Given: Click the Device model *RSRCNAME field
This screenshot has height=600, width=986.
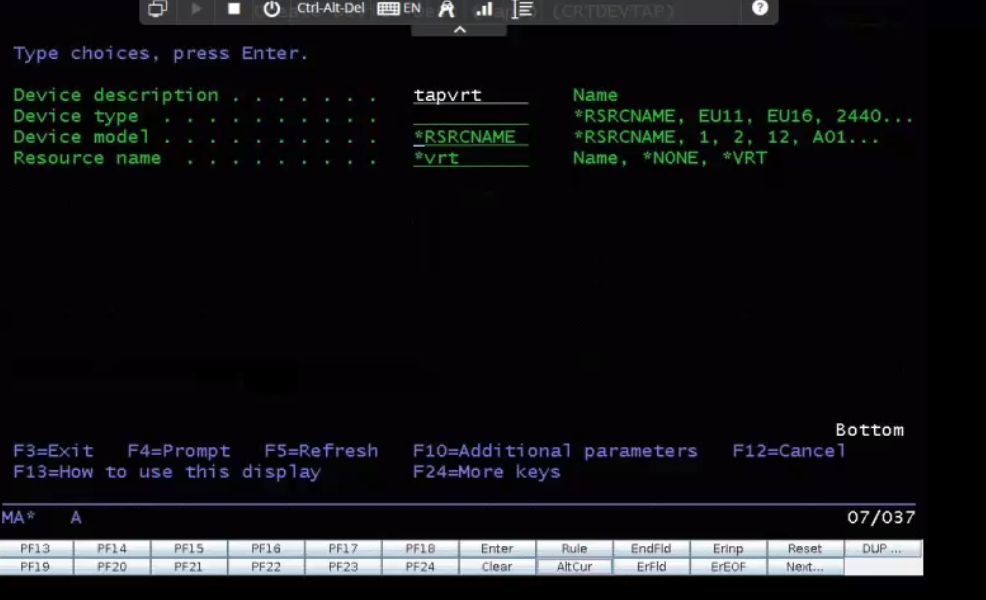Looking at the screenshot, I should pyautogui.click(x=470, y=137).
